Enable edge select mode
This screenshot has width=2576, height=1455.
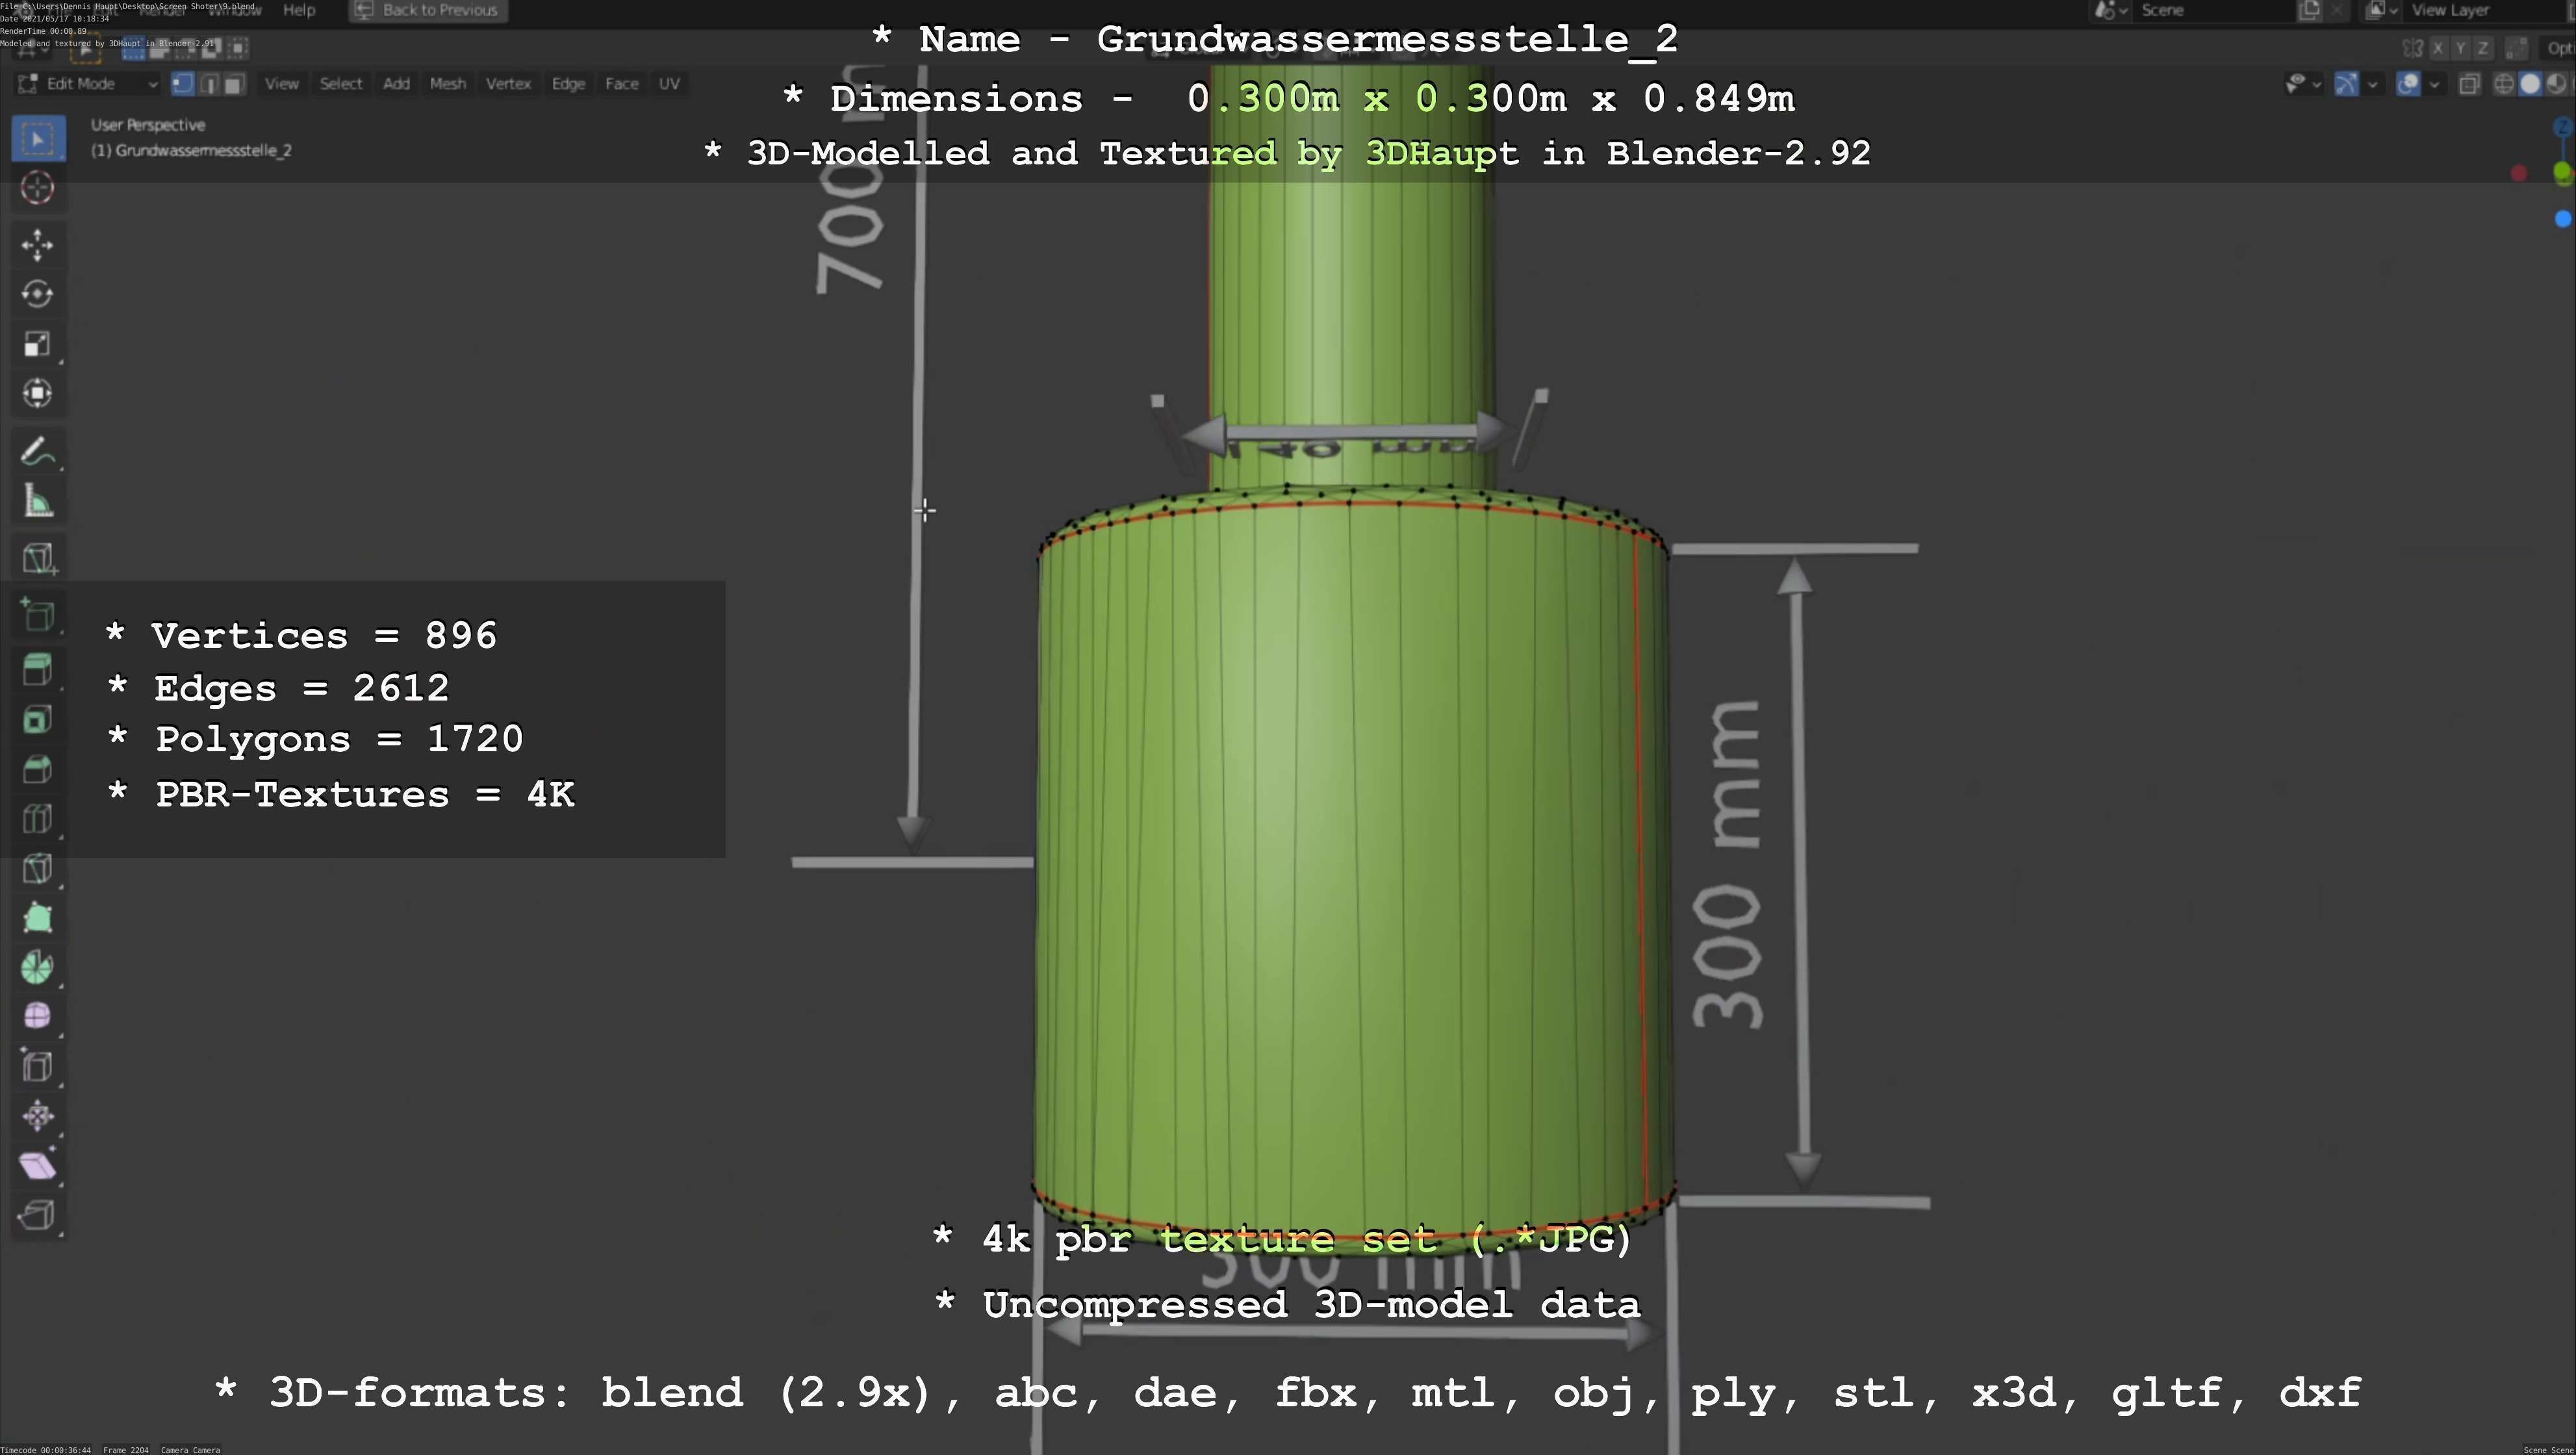pyautogui.click(x=209, y=84)
